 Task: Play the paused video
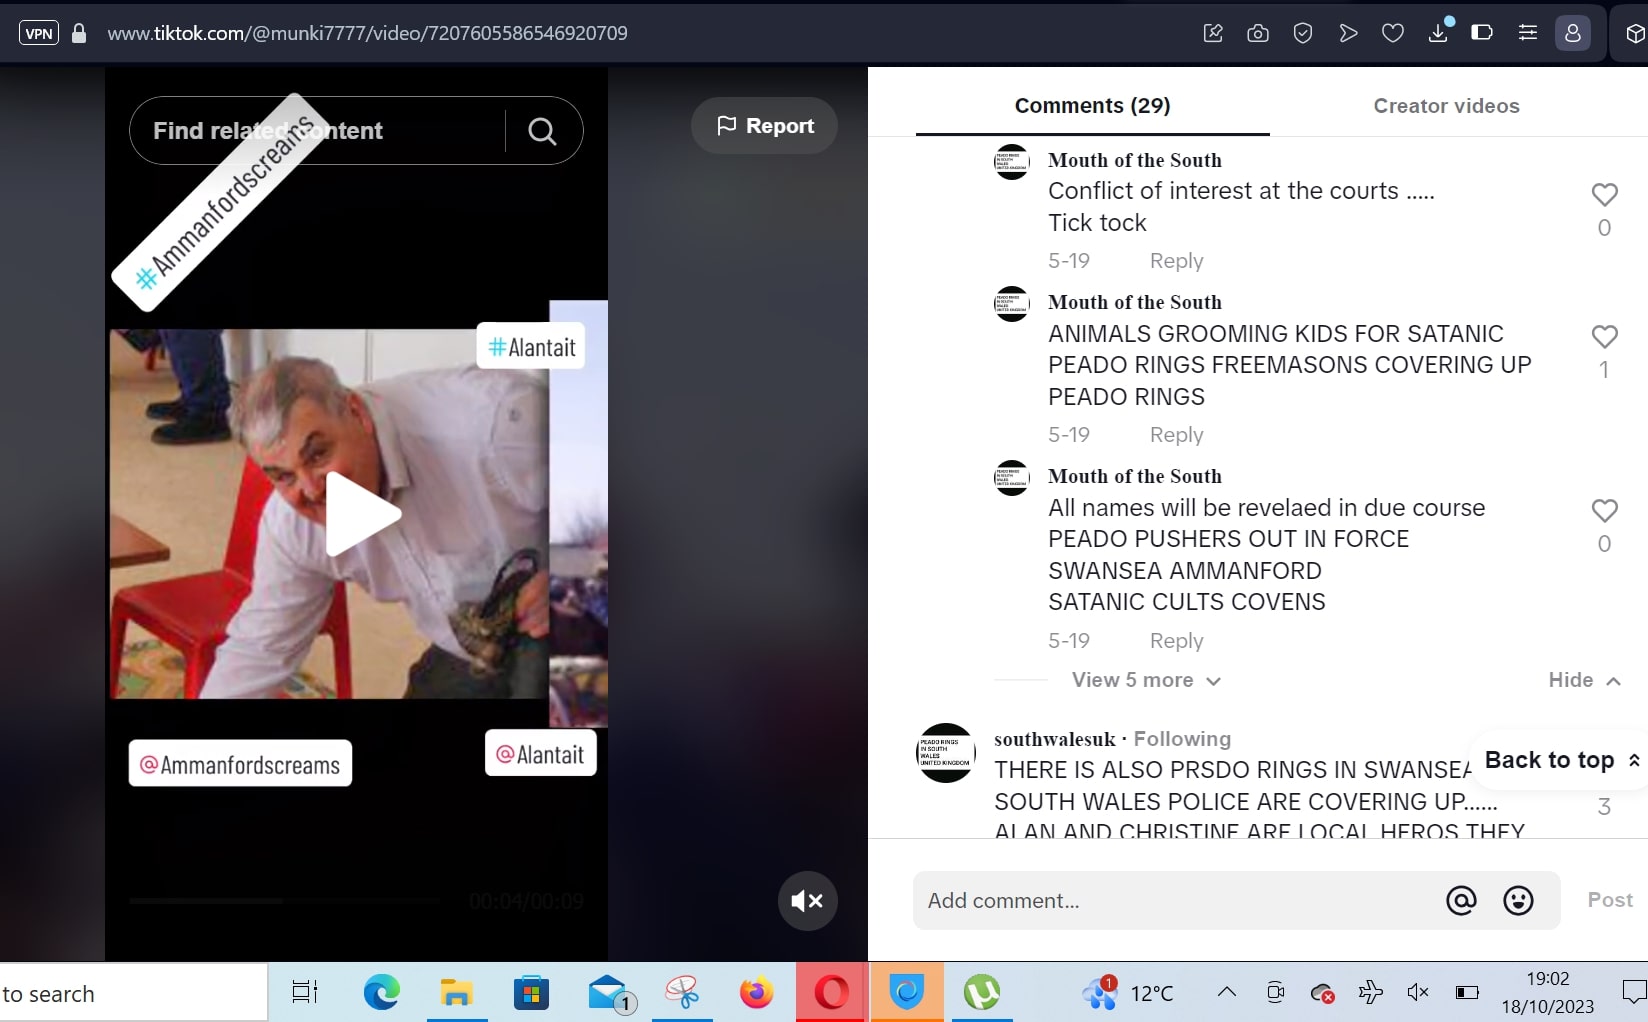point(362,514)
